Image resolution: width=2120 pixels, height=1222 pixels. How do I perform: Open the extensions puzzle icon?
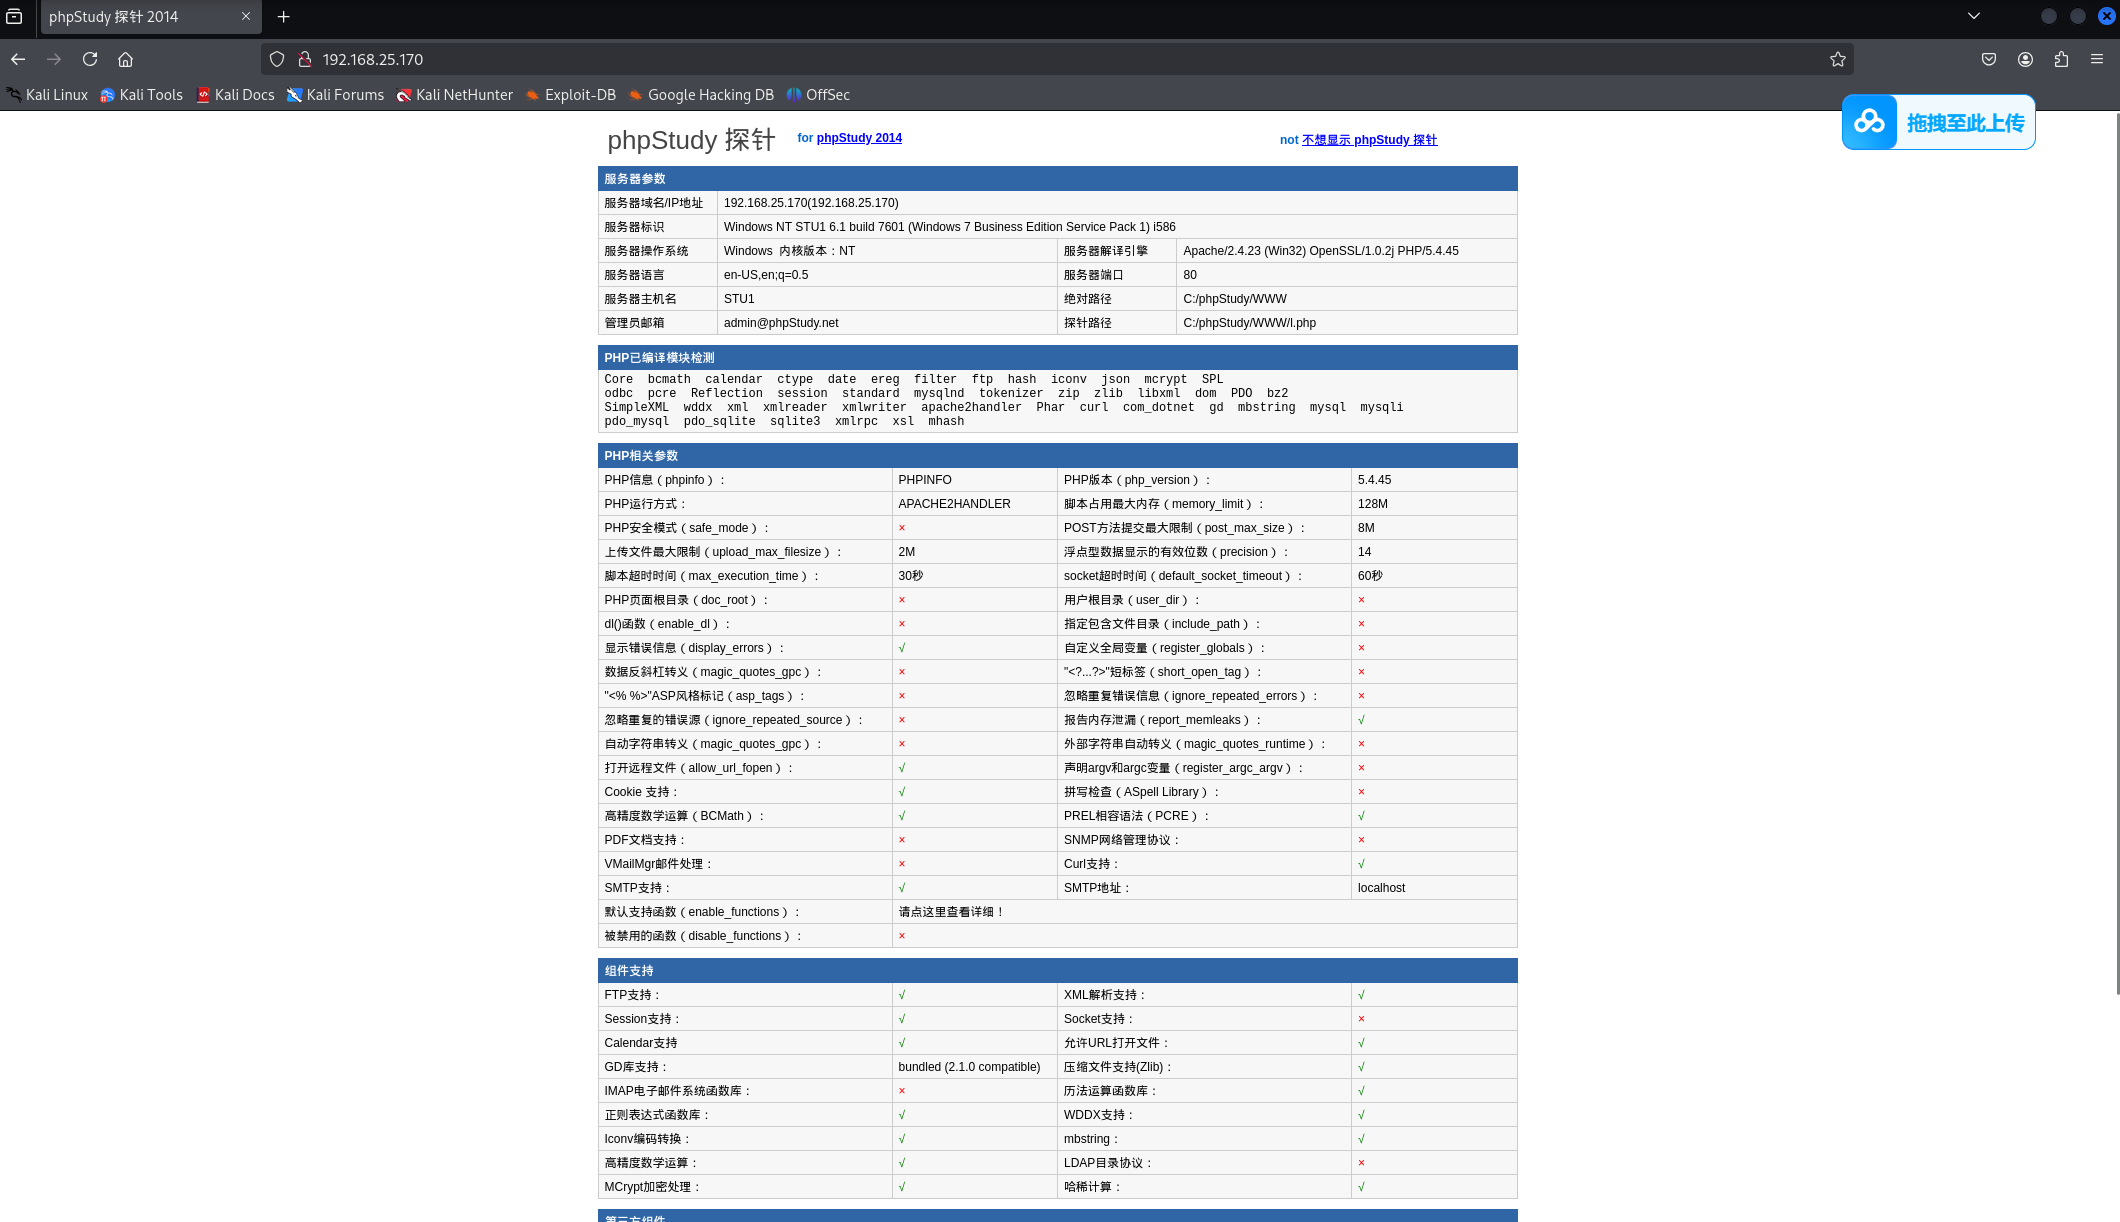click(2061, 59)
